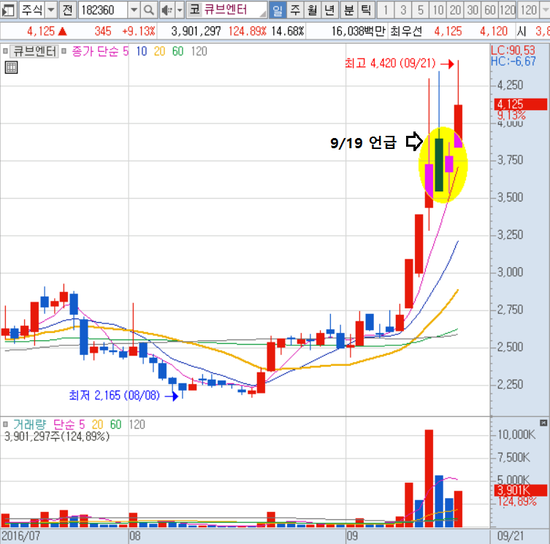Viewport: 550px width, 544px height.
Task: Click the small close icon on volume pane
Action: click(x=543, y=423)
